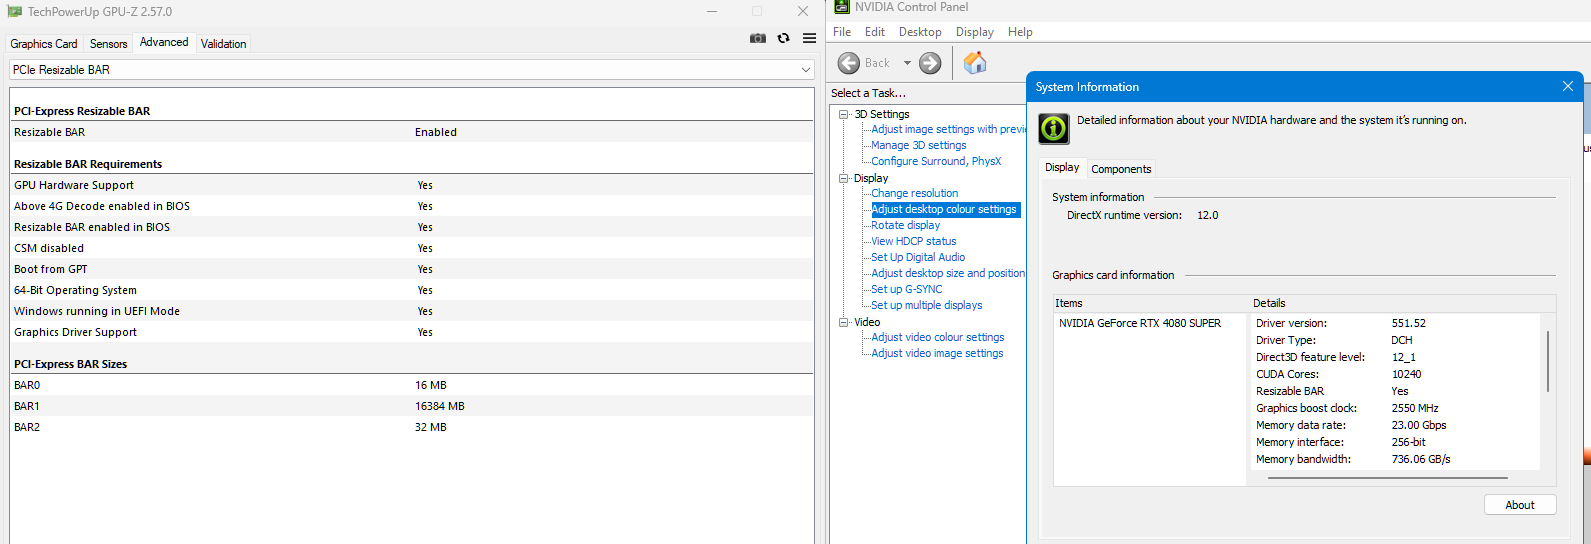Click the GPU Hardware Support row
The image size is (1591, 544).
pos(411,185)
